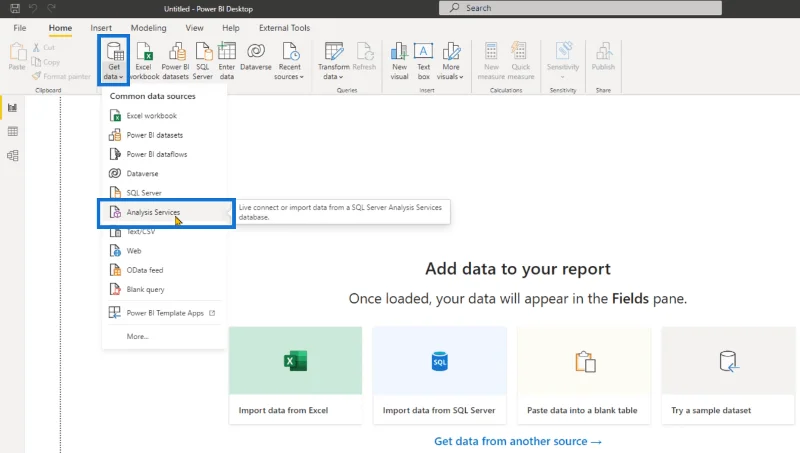The height and width of the screenshot is (453, 800).
Task: Click the New measure ribbon icon
Action: pos(491,61)
